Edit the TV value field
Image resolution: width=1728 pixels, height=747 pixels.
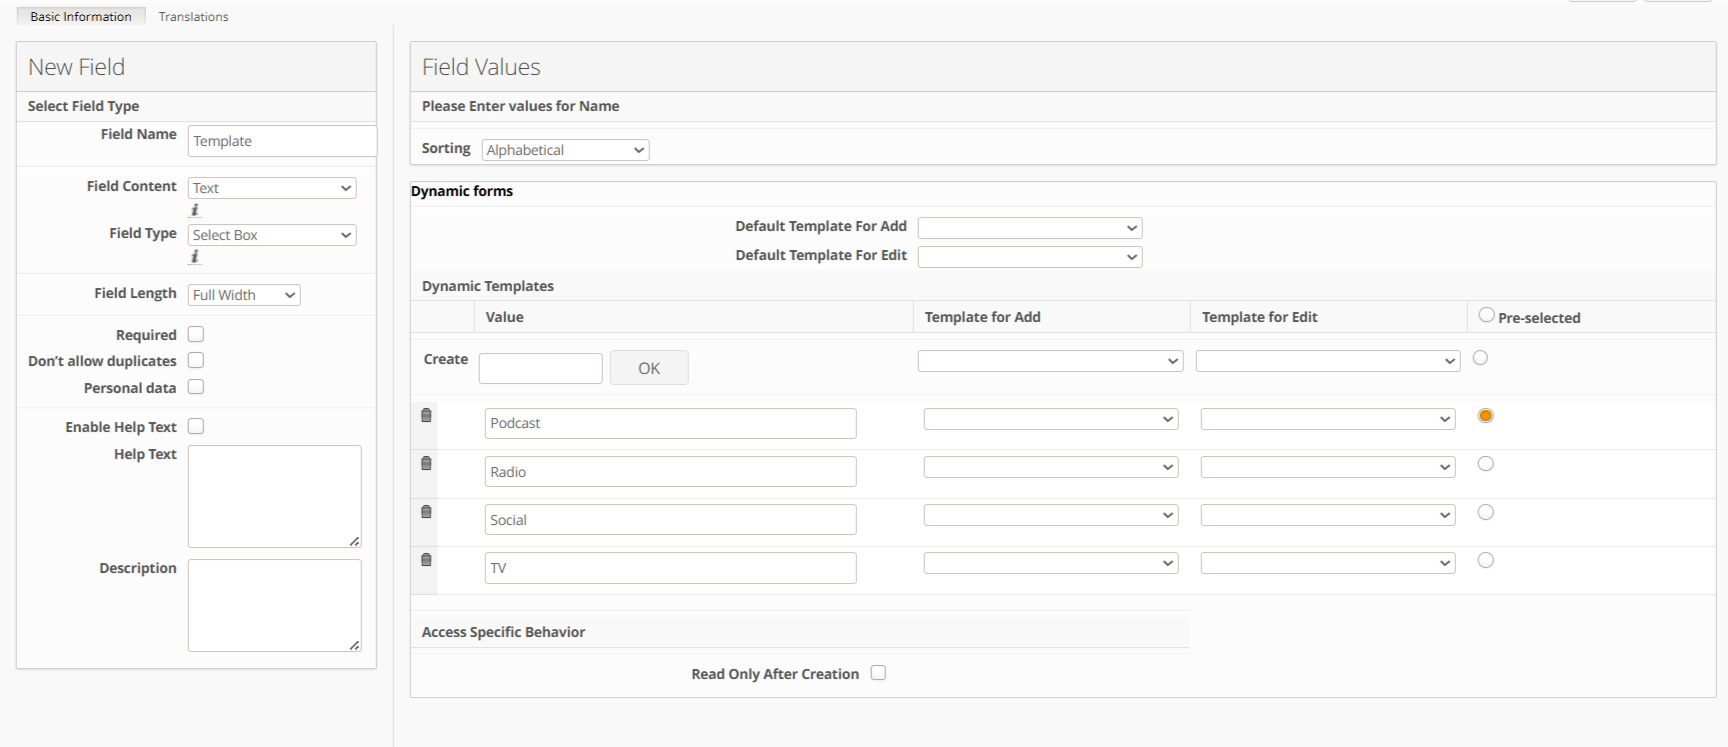click(x=671, y=568)
